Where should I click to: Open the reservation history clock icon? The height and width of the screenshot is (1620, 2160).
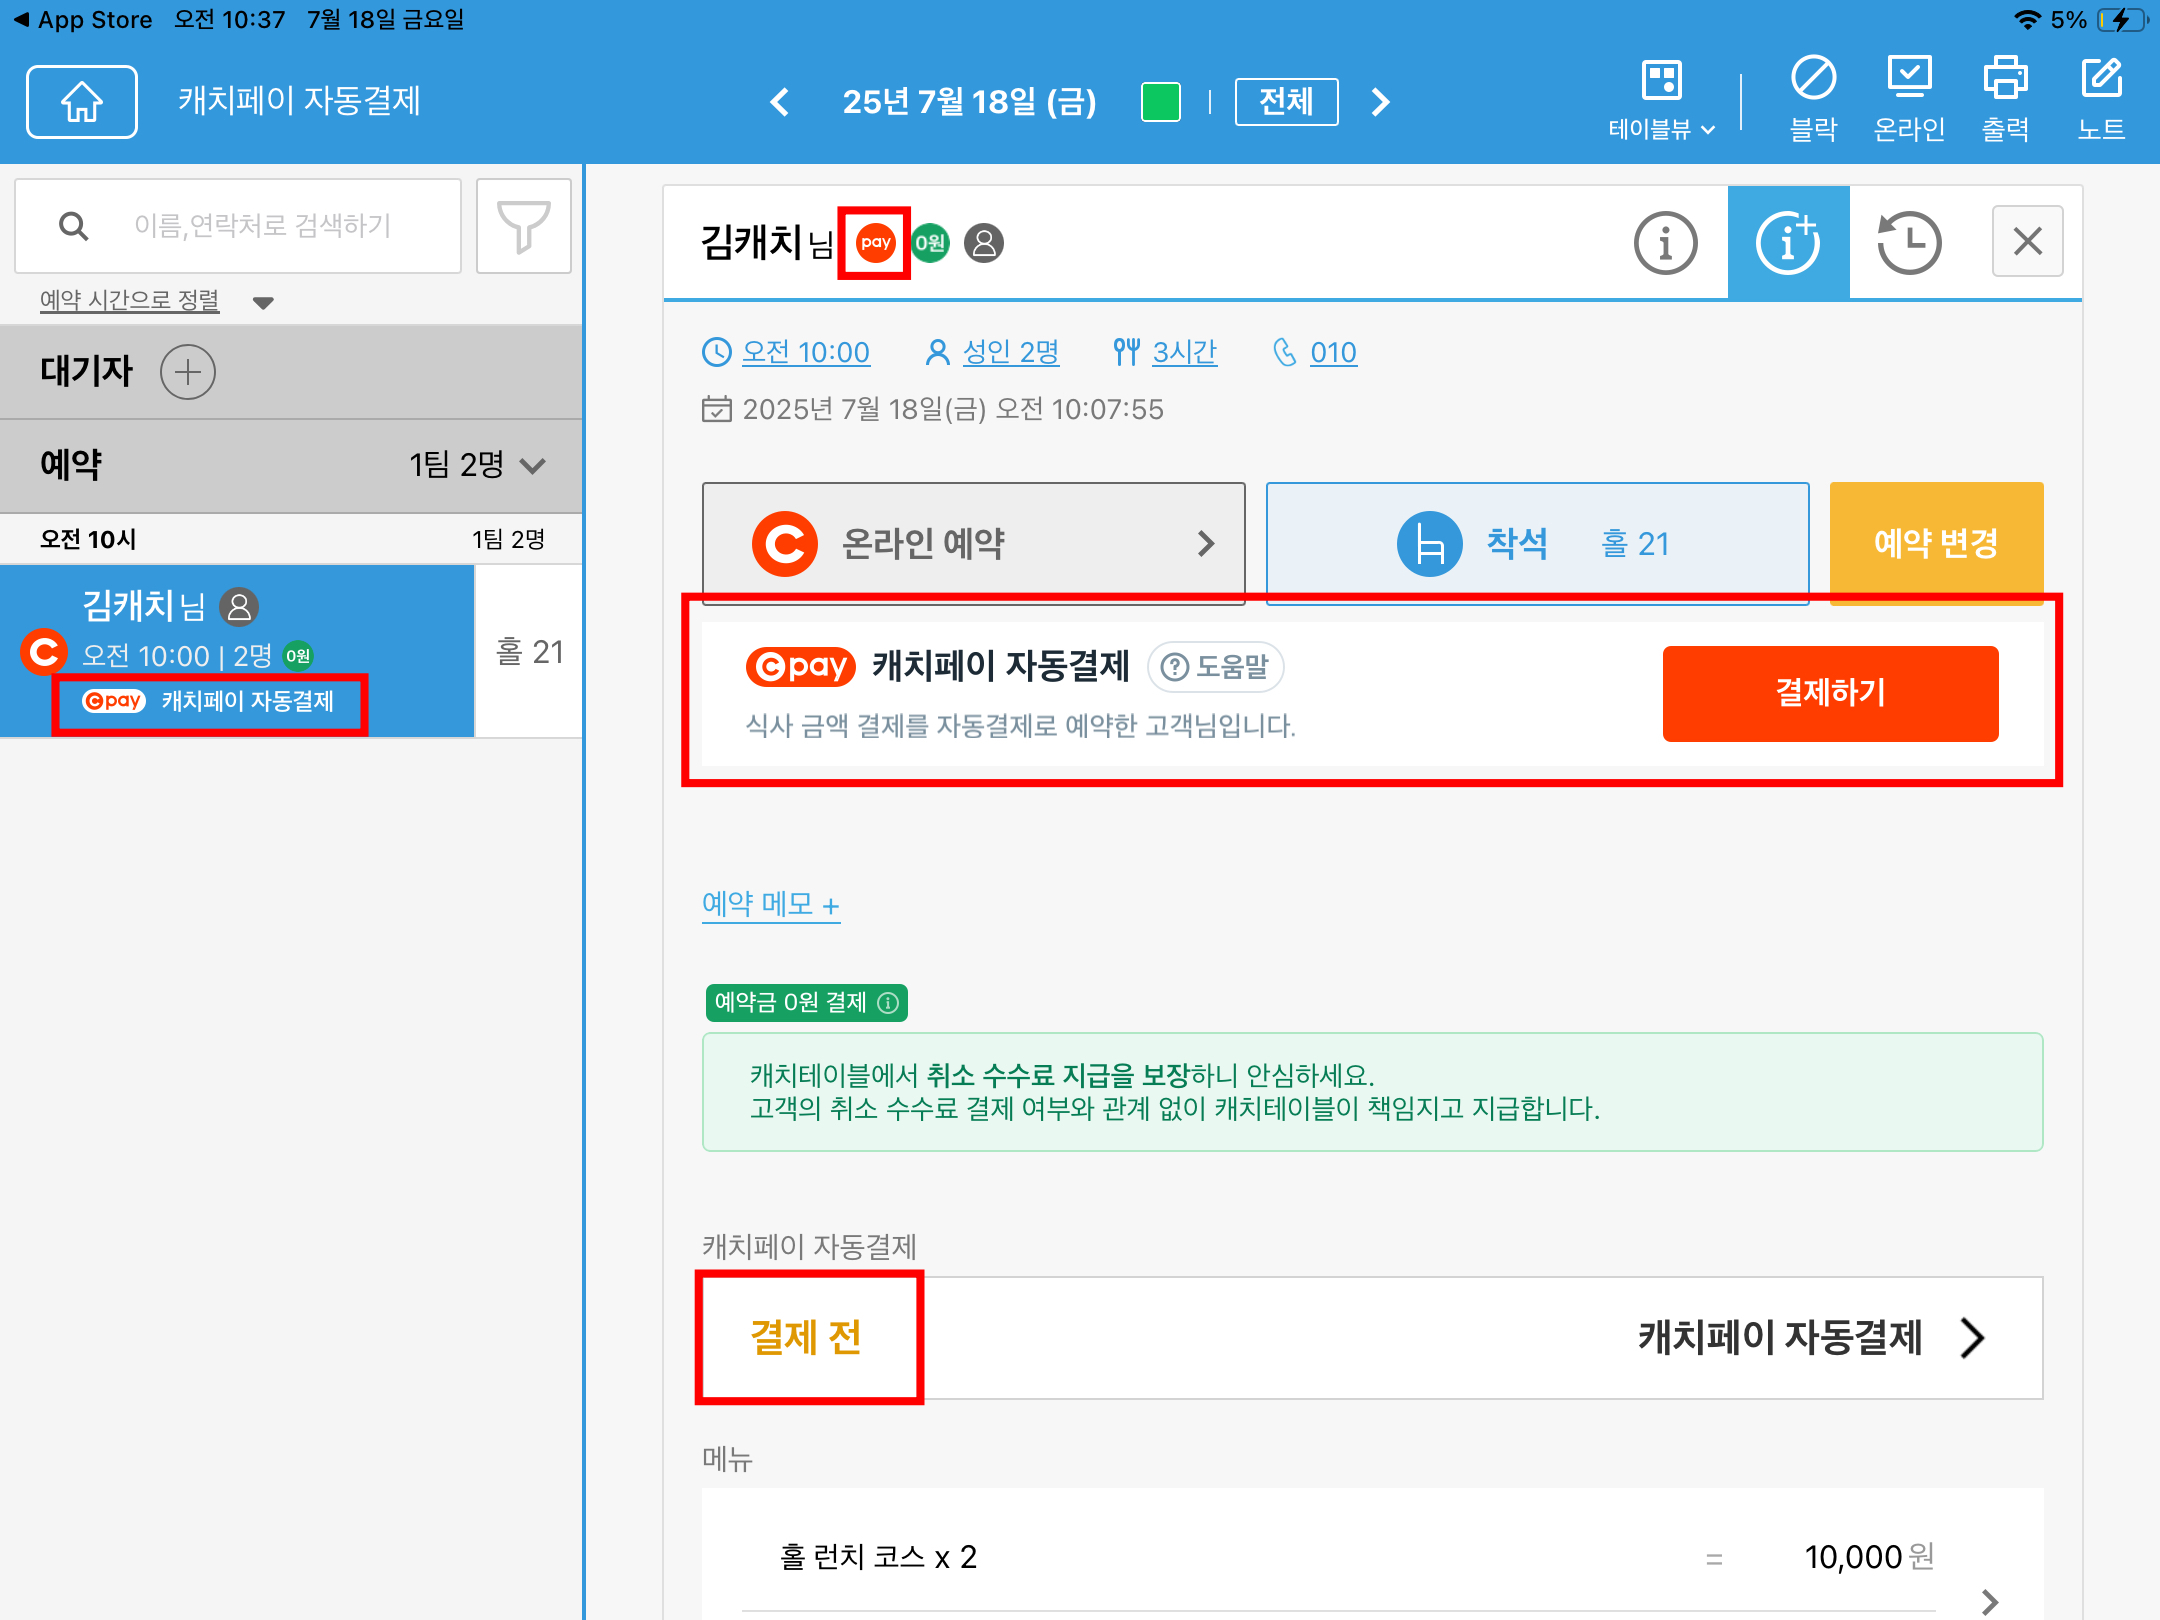(1909, 242)
